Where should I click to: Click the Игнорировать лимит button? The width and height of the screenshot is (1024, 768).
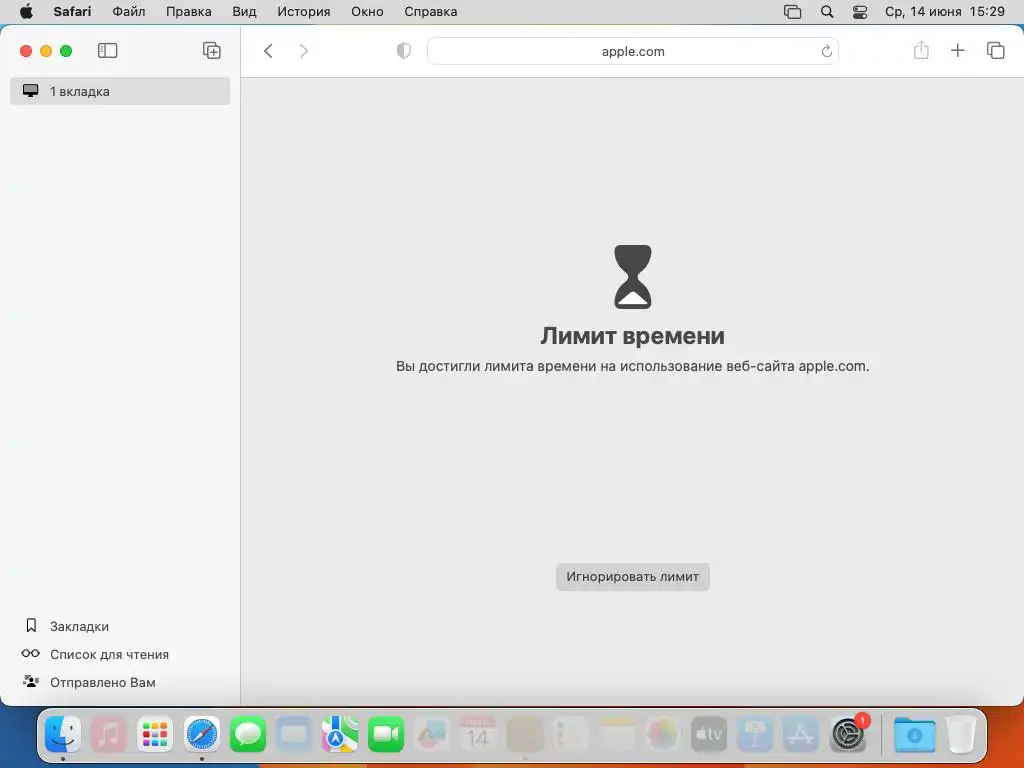click(x=633, y=577)
